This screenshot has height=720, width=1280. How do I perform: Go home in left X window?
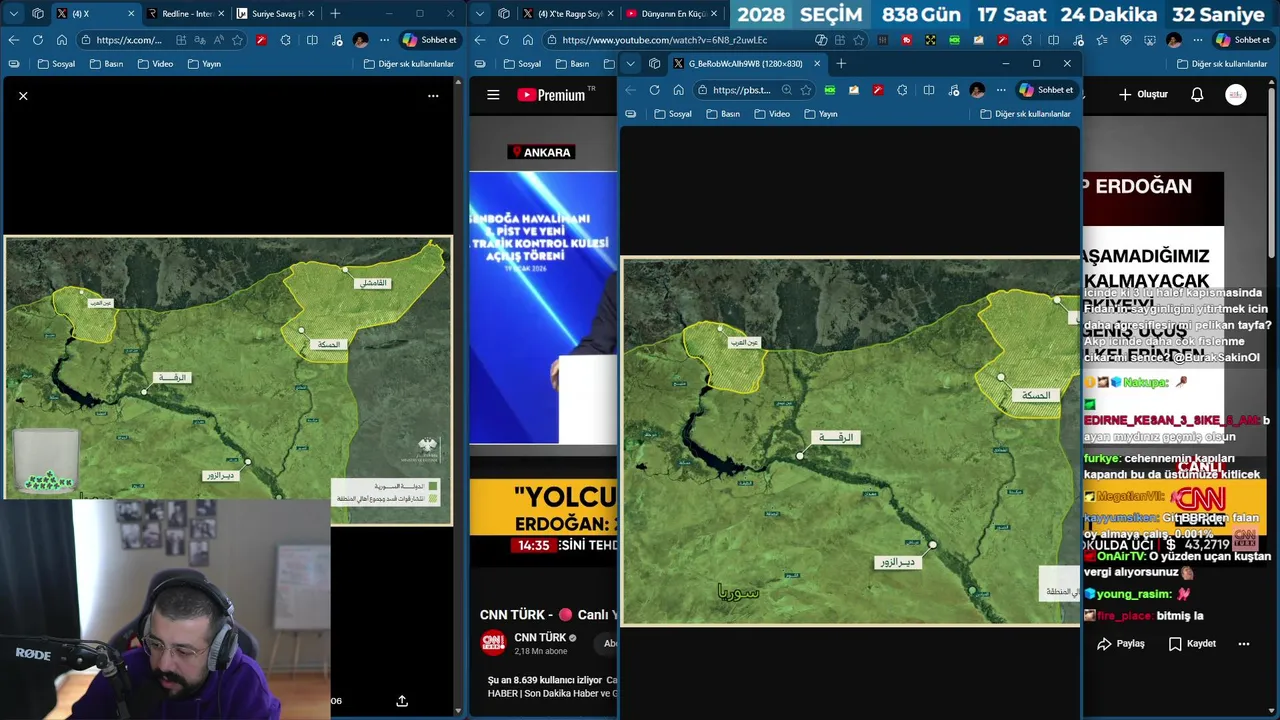pyautogui.click(x=62, y=40)
